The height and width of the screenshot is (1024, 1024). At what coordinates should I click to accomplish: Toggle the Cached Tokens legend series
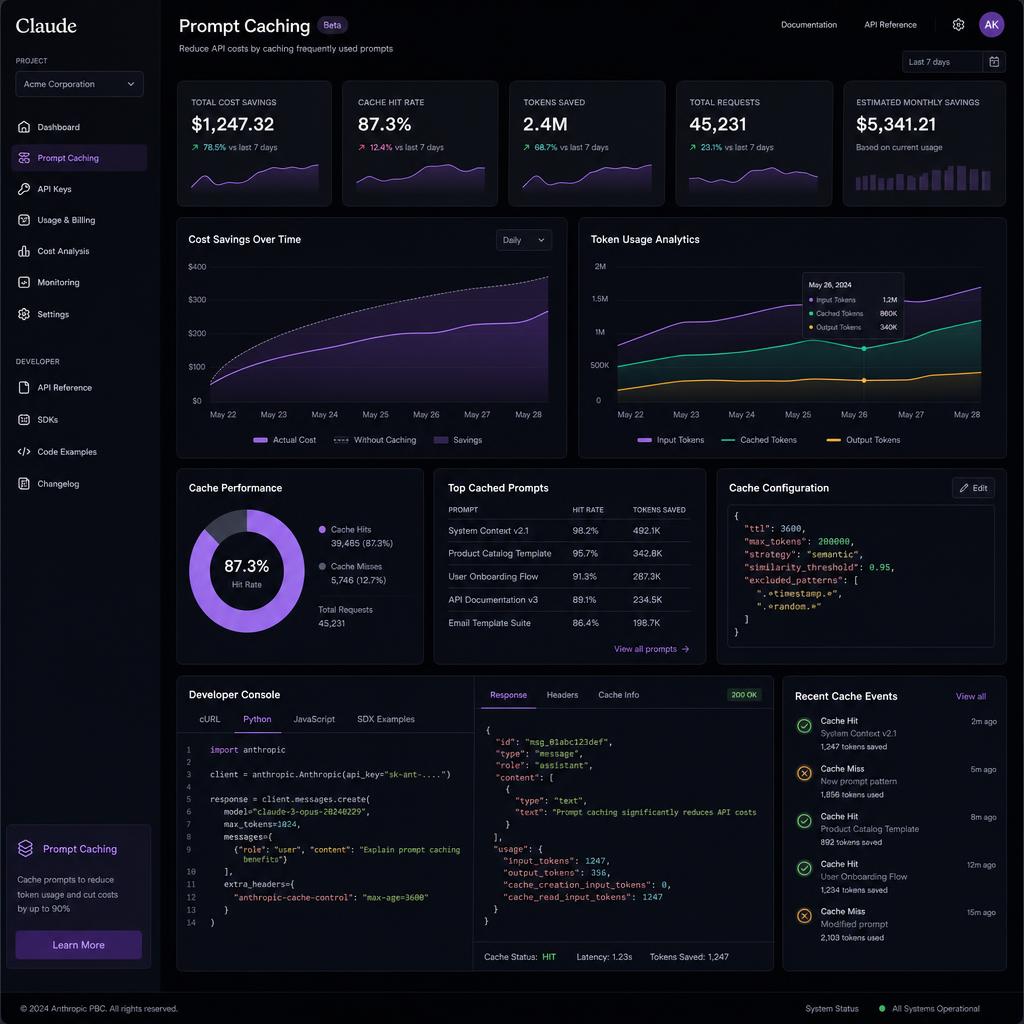point(759,440)
